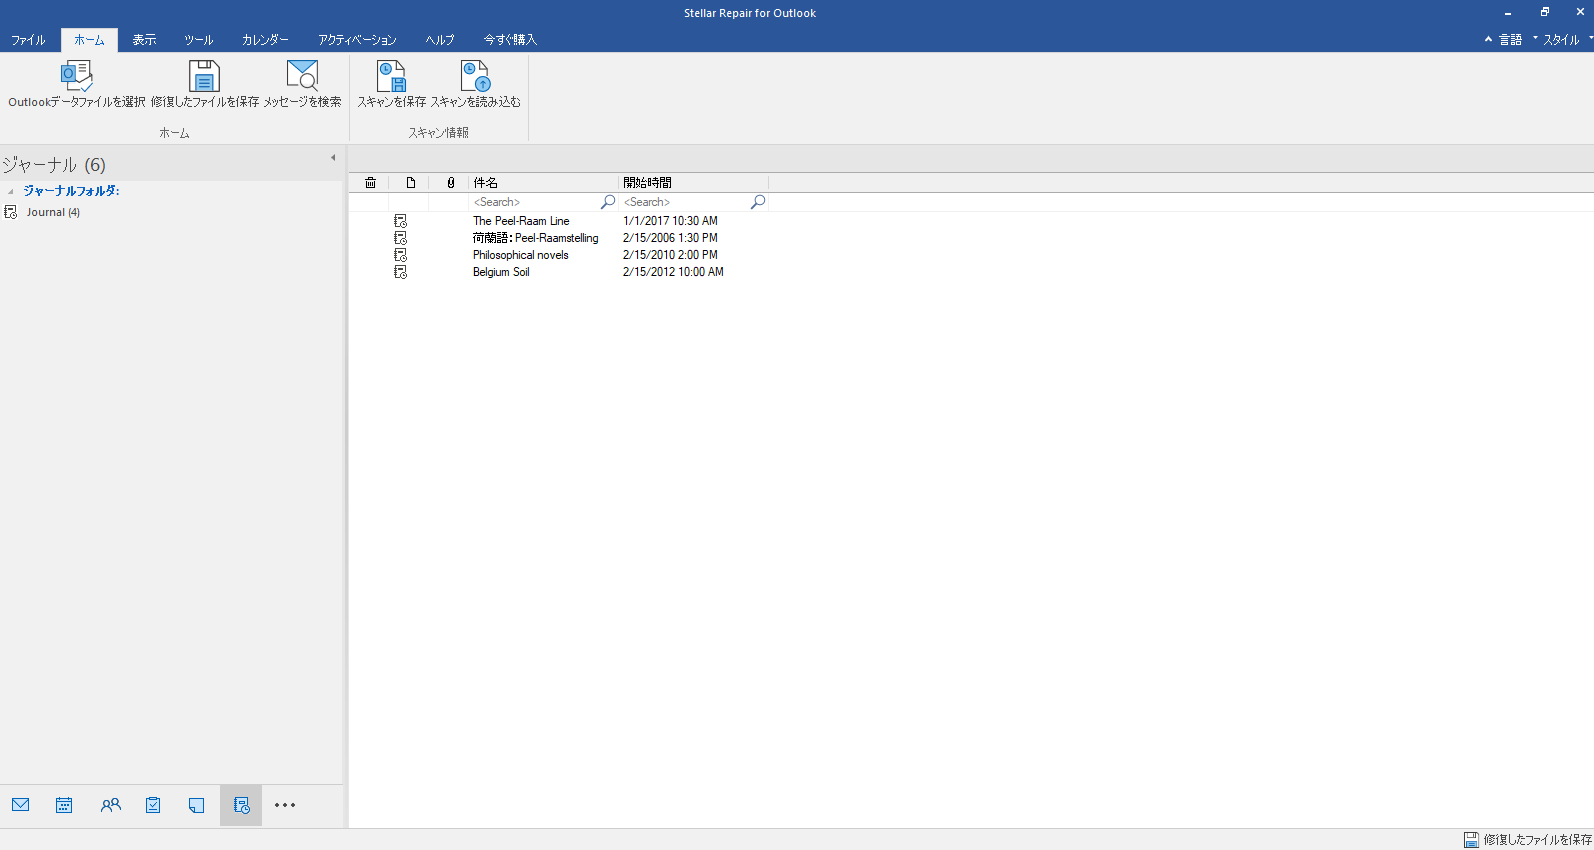Screen dimensions: 1594x850
Task: Open Tasks view in bottom navigation
Action: (x=153, y=805)
